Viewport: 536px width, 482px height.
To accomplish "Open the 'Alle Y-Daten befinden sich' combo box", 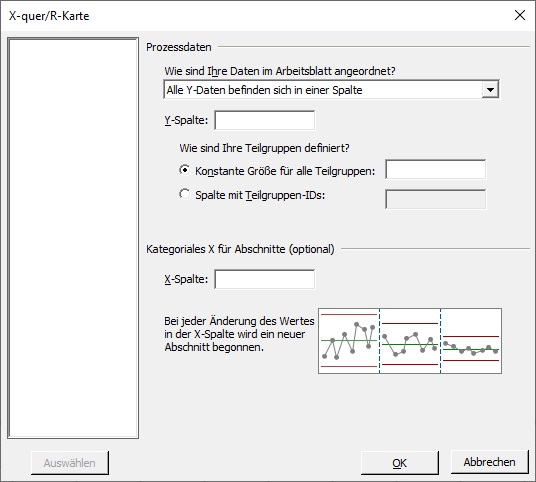I will (x=331, y=90).
